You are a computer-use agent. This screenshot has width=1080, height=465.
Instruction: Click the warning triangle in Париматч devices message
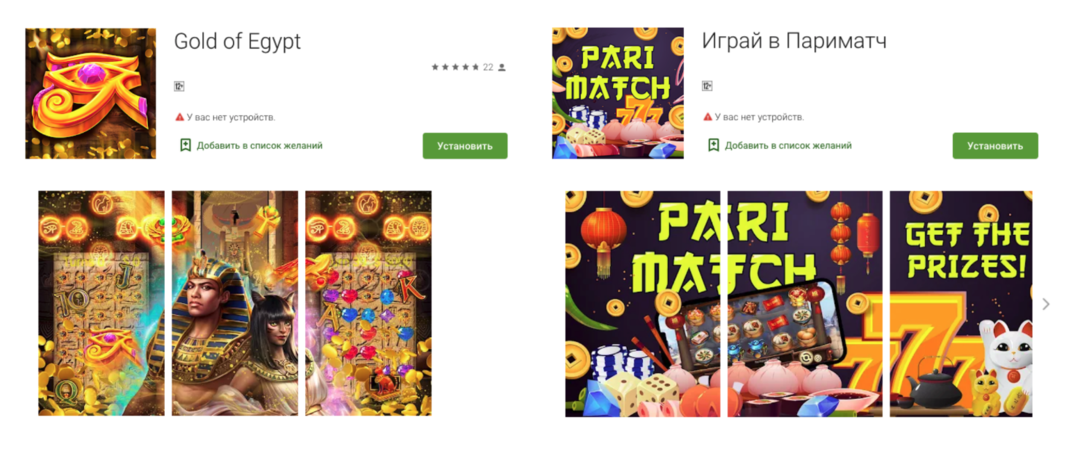[x=707, y=117]
